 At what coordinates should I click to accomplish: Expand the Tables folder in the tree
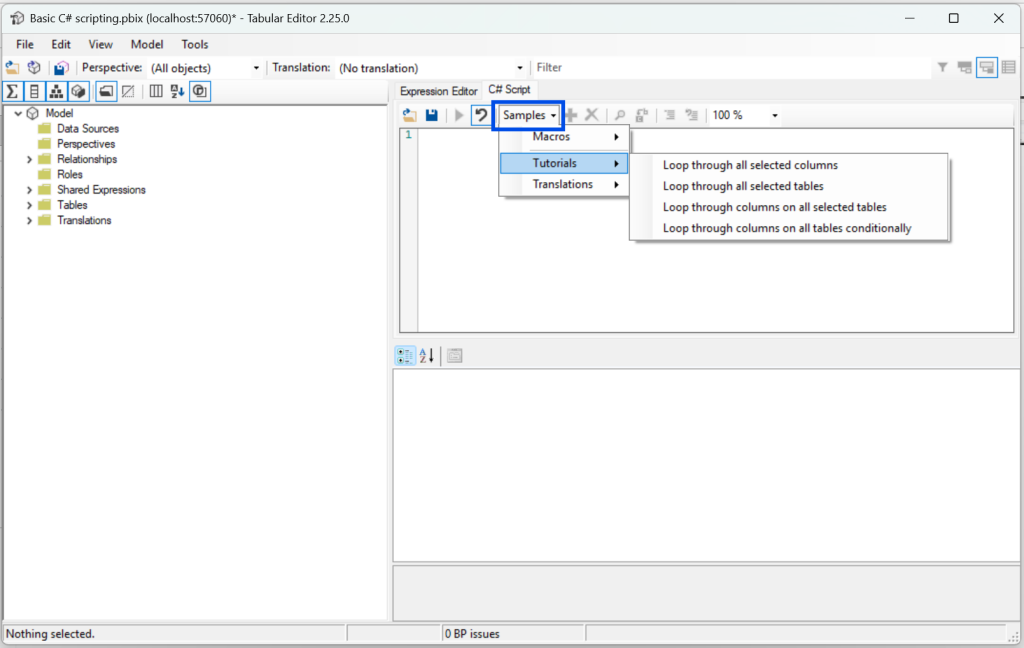pyautogui.click(x=29, y=205)
